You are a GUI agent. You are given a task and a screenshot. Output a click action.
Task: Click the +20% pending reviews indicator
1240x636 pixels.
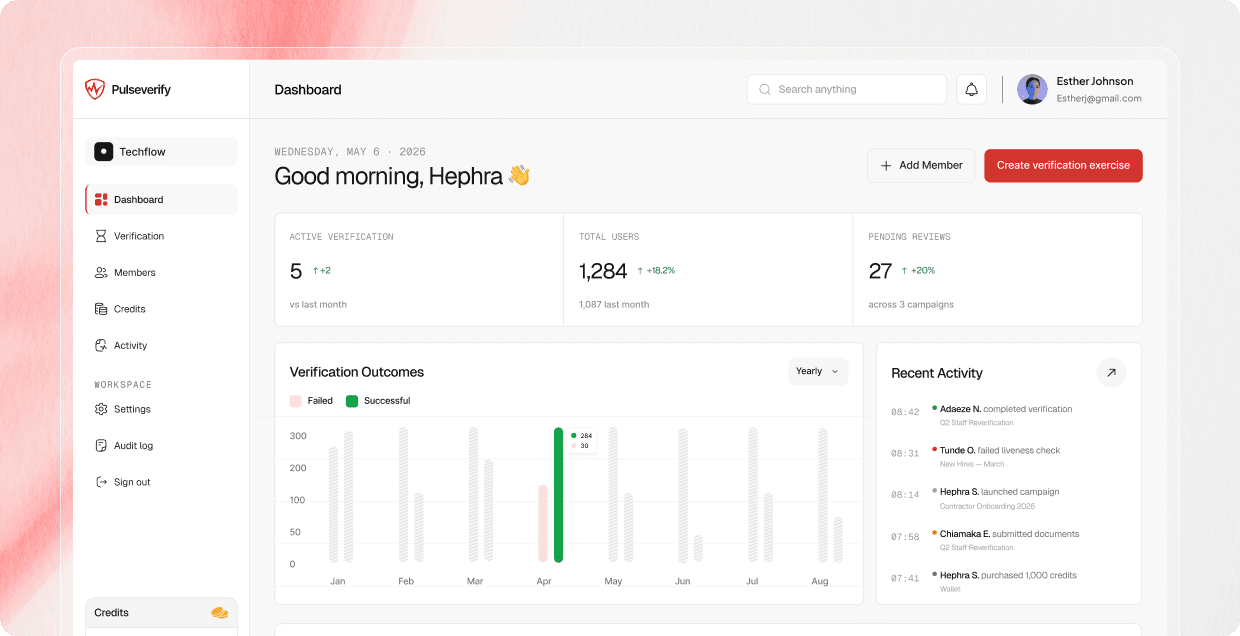(x=918, y=271)
